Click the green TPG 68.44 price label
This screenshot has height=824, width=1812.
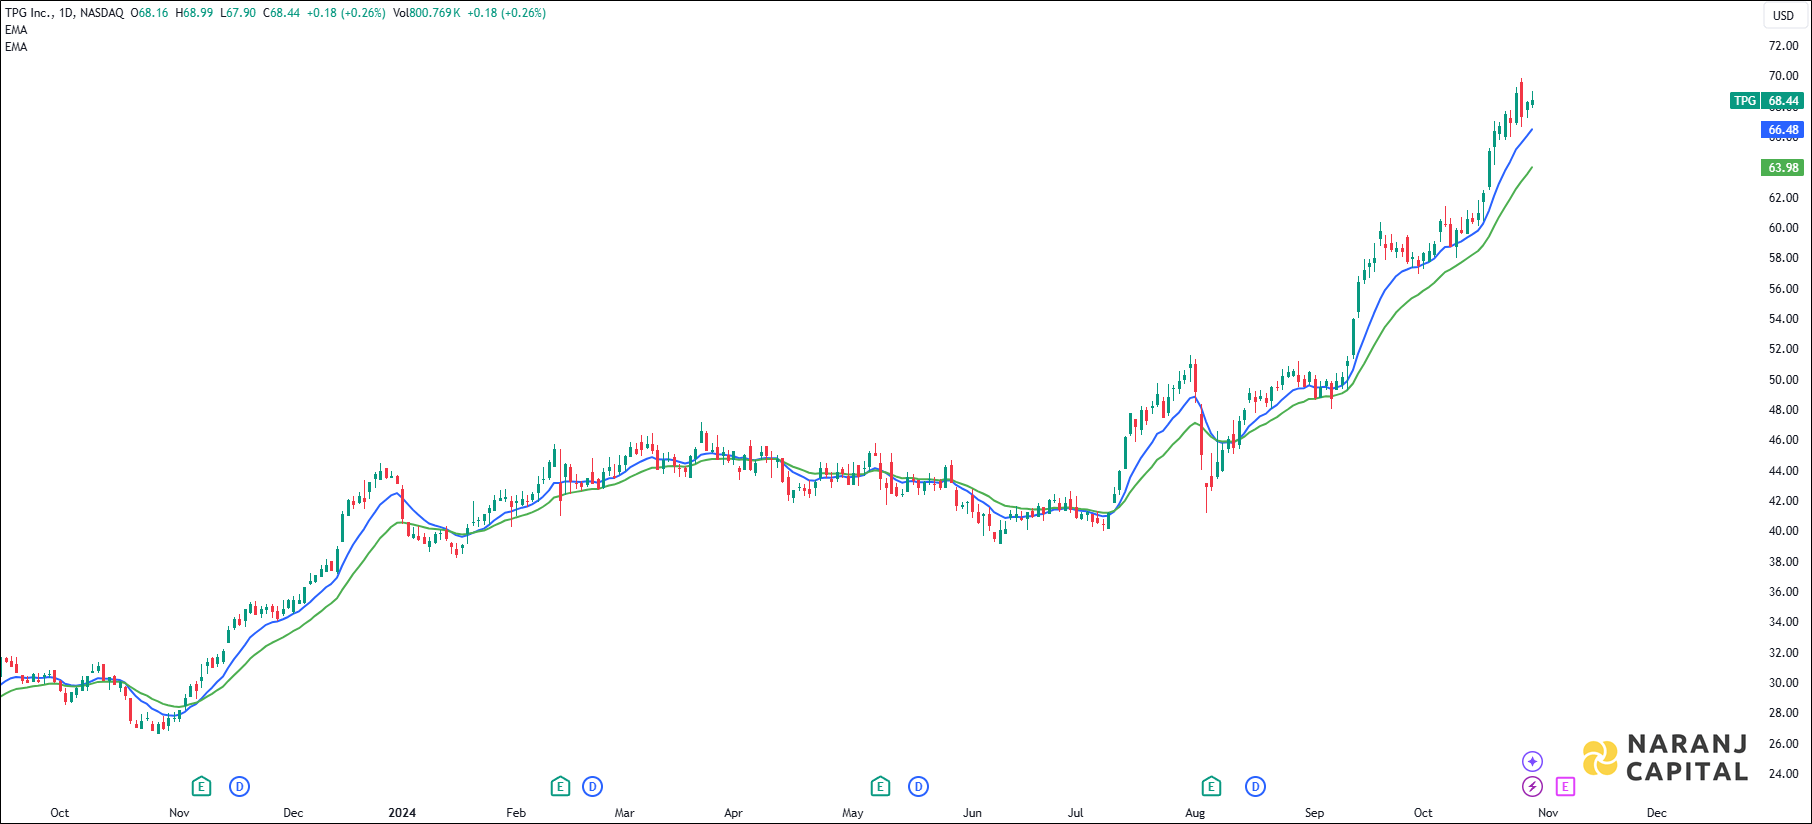point(1766,101)
